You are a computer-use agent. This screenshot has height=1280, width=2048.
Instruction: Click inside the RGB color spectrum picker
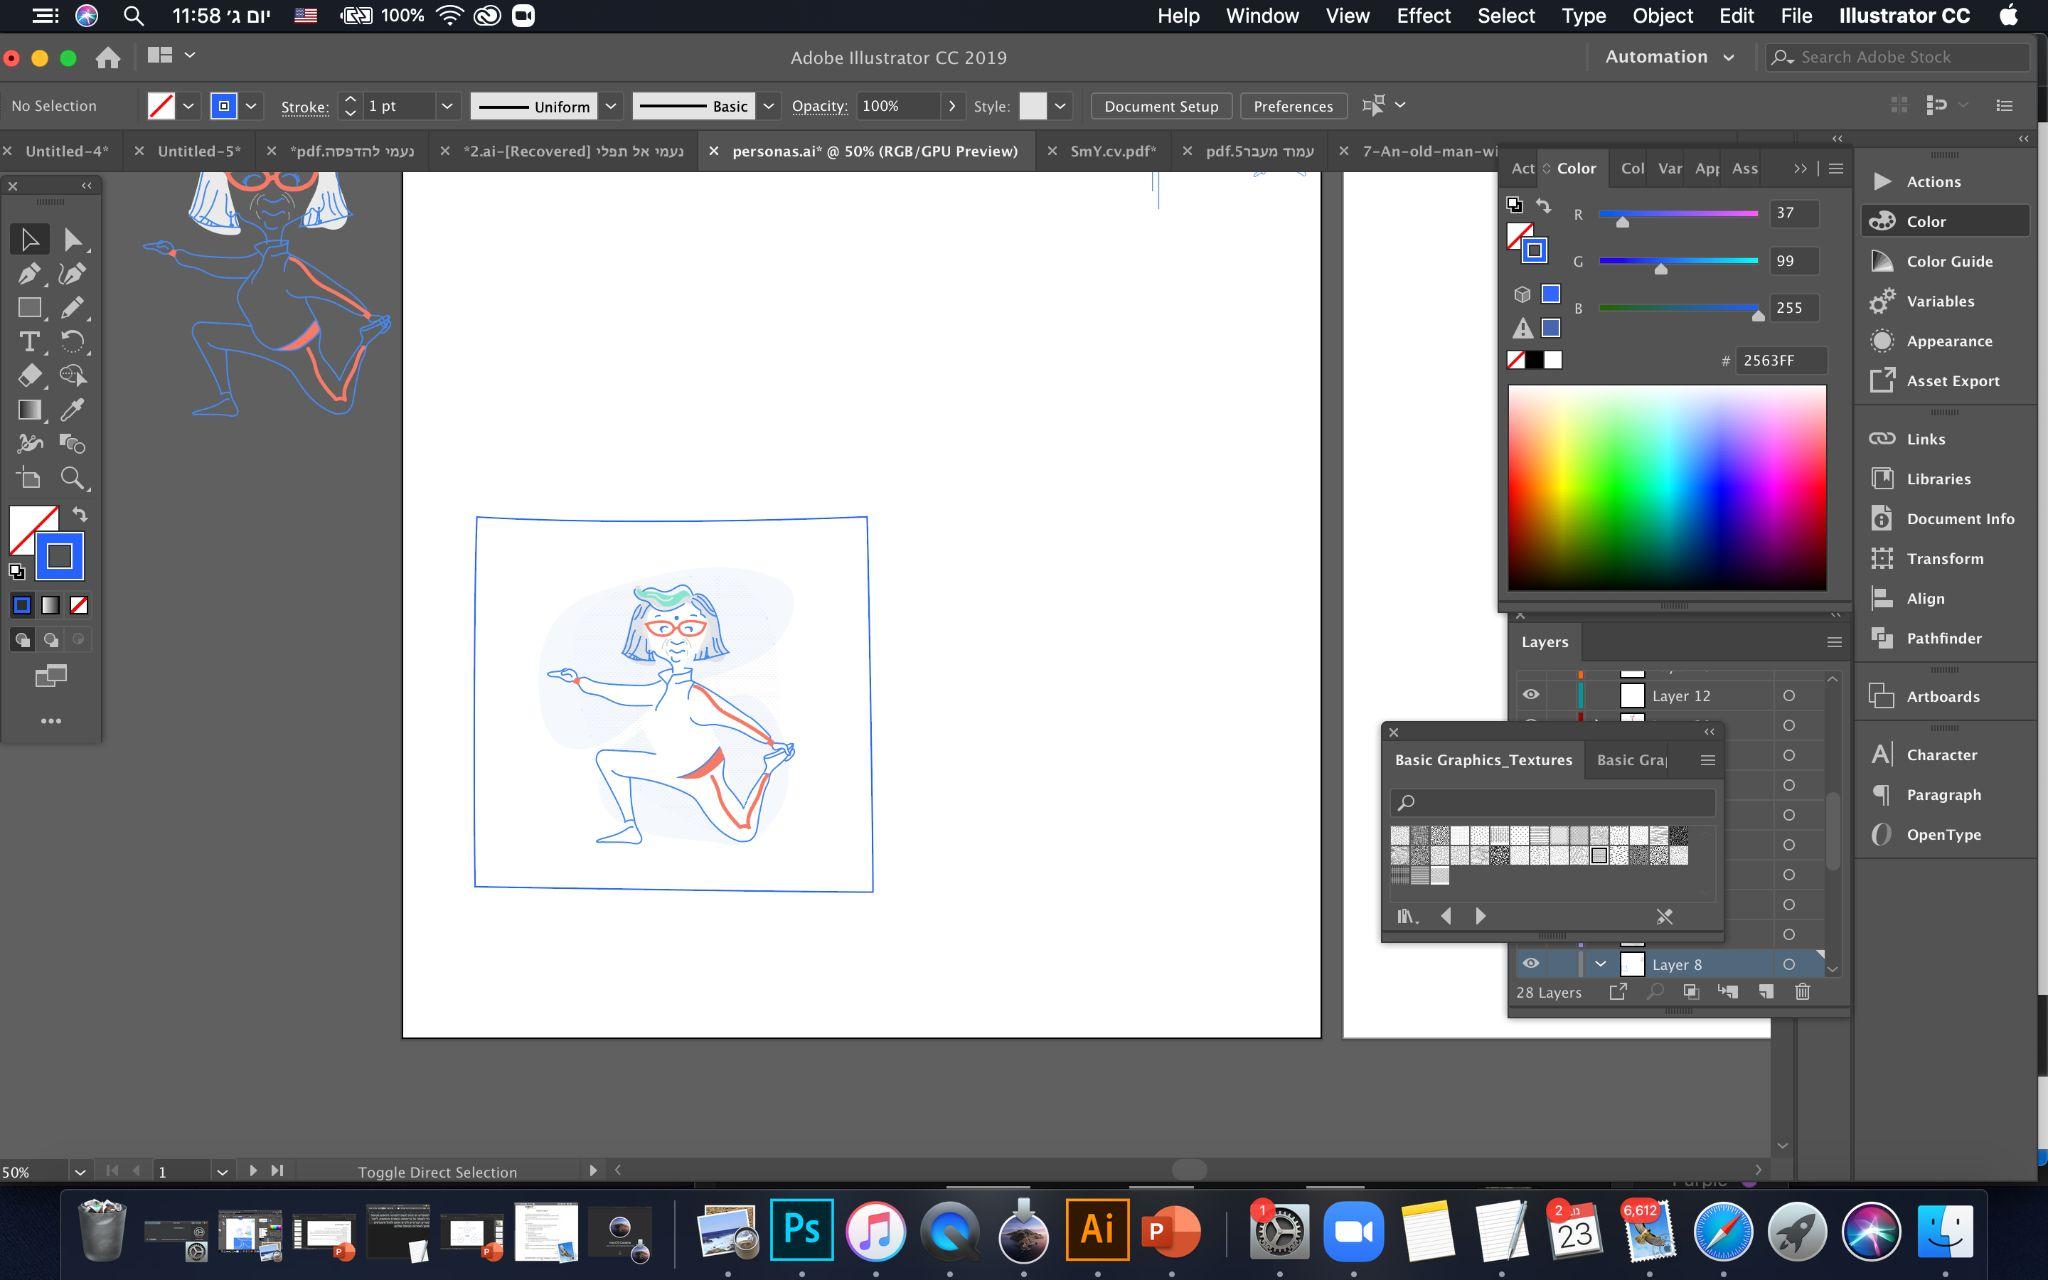(x=1667, y=488)
